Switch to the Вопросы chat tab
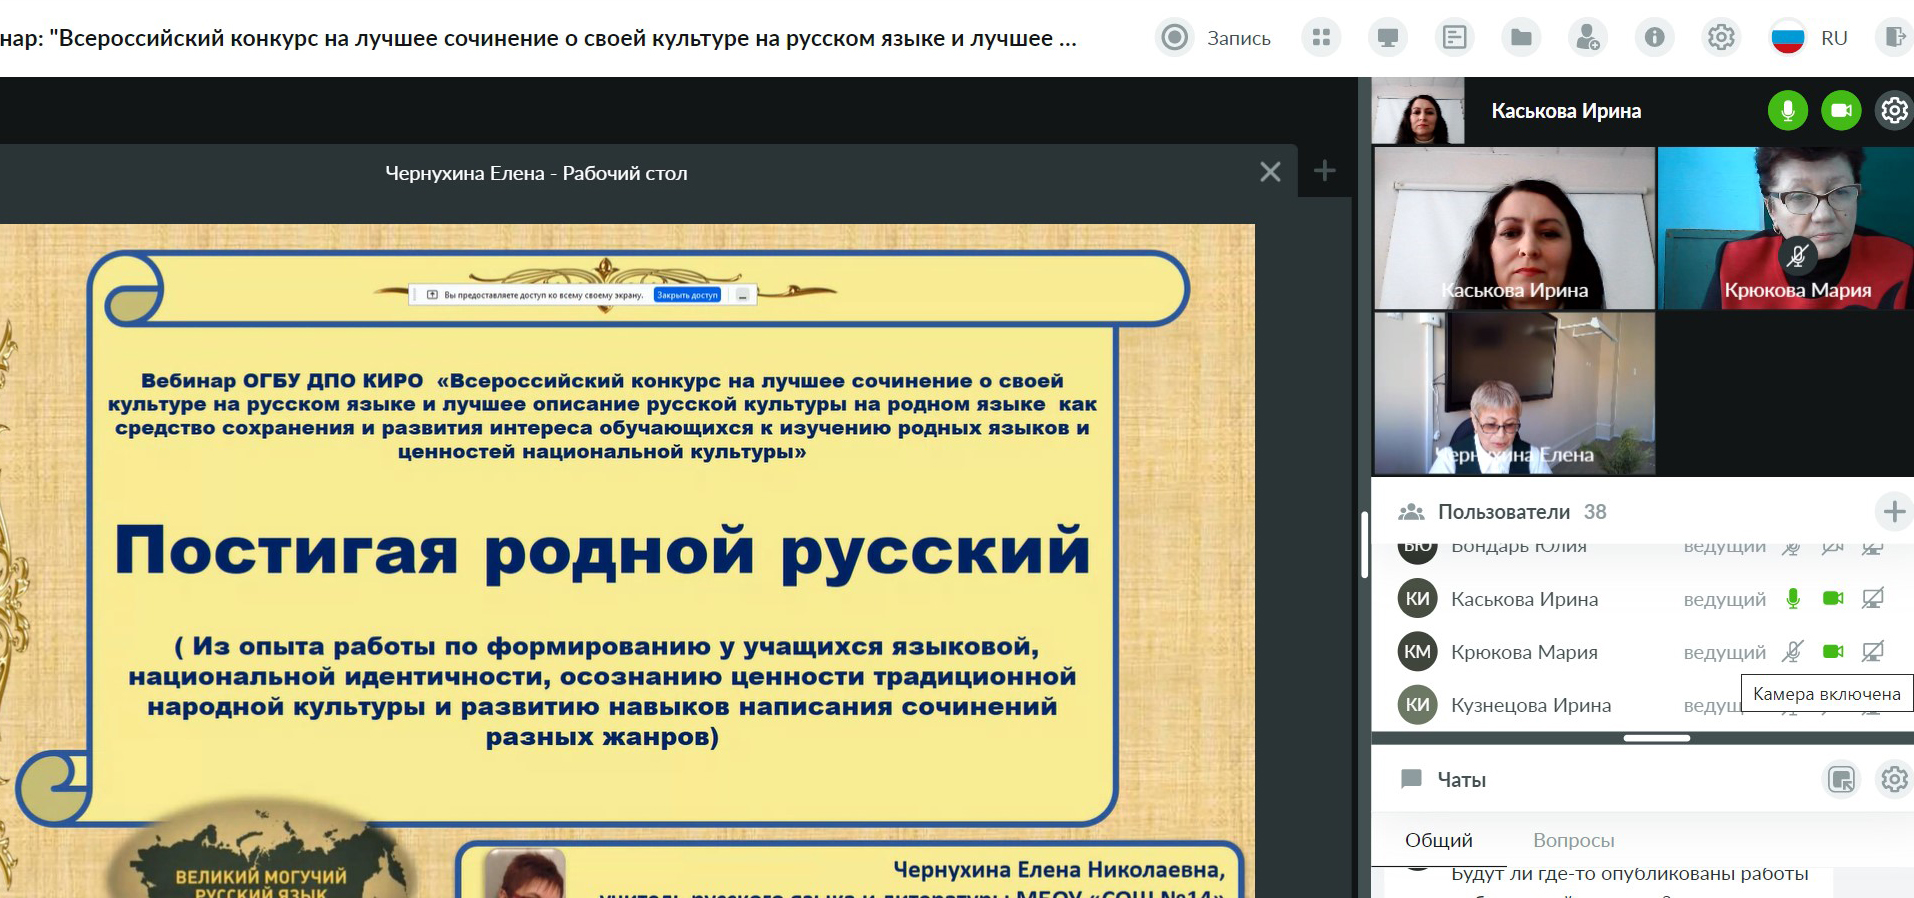 click(1574, 840)
